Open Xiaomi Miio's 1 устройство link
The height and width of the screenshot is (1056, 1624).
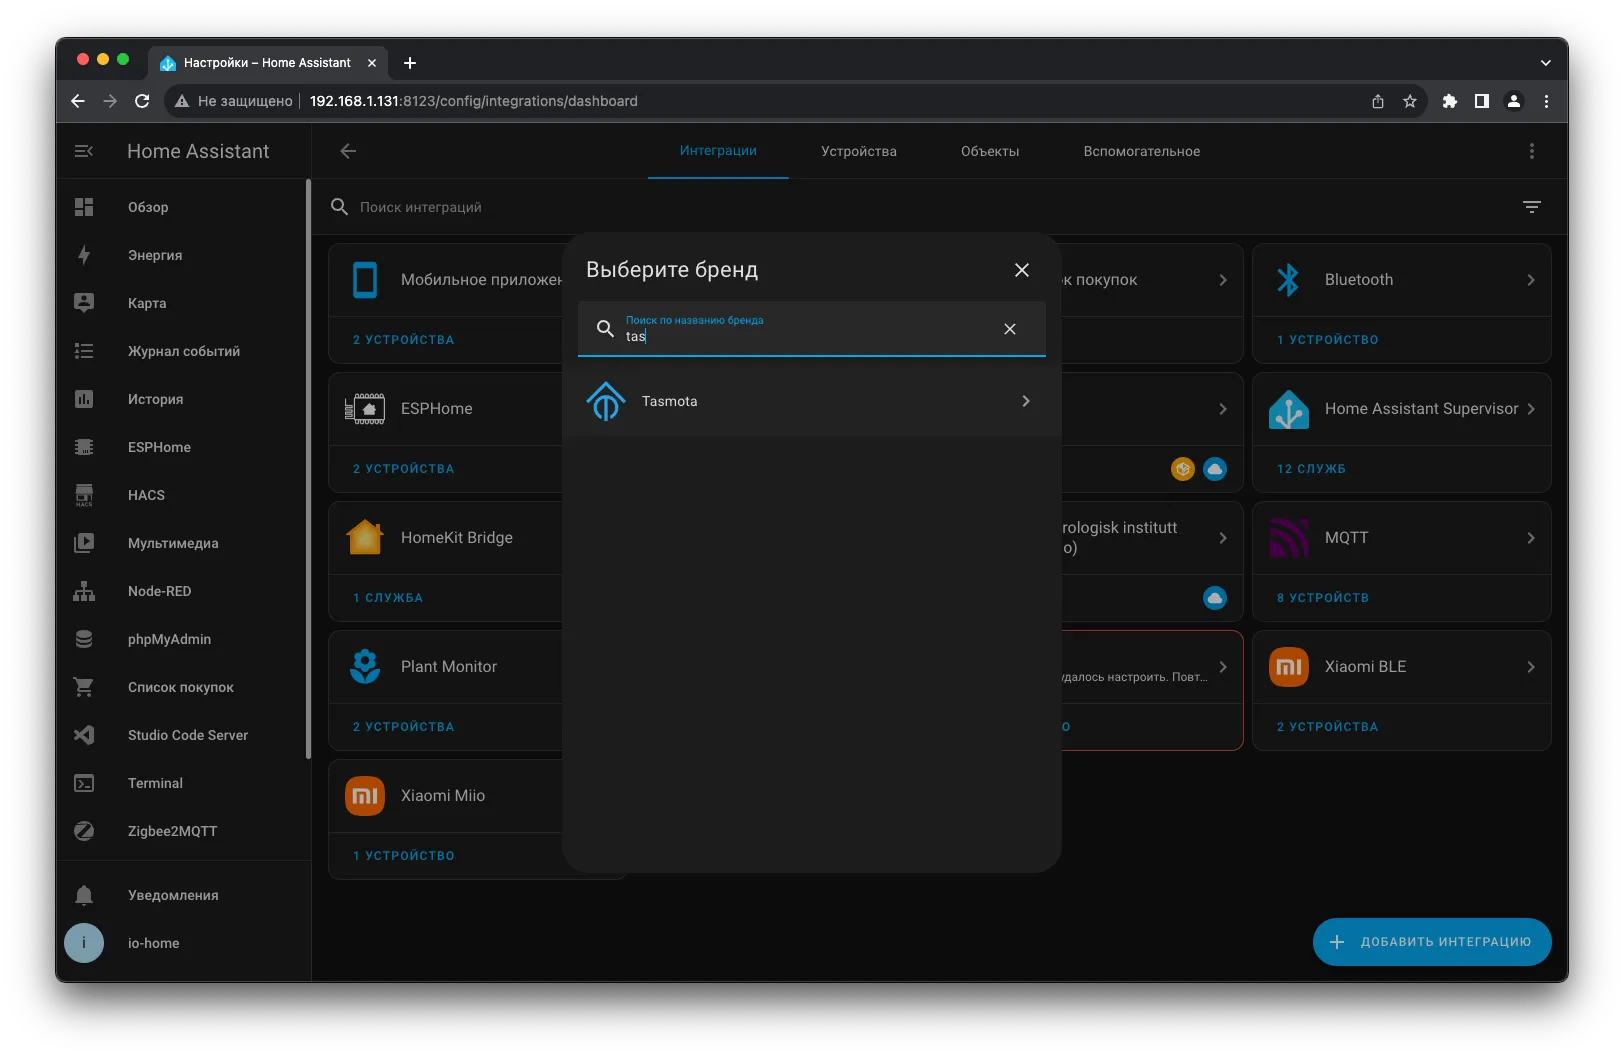pyautogui.click(x=404, y=856)
